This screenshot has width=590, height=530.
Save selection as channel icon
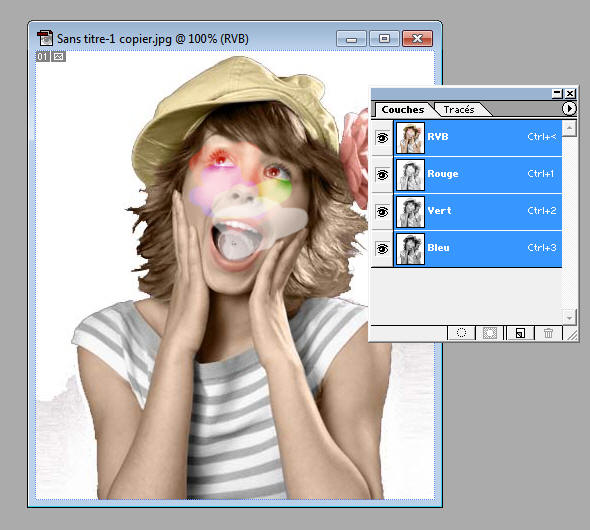pyautogui.click(x=490, y=333)
